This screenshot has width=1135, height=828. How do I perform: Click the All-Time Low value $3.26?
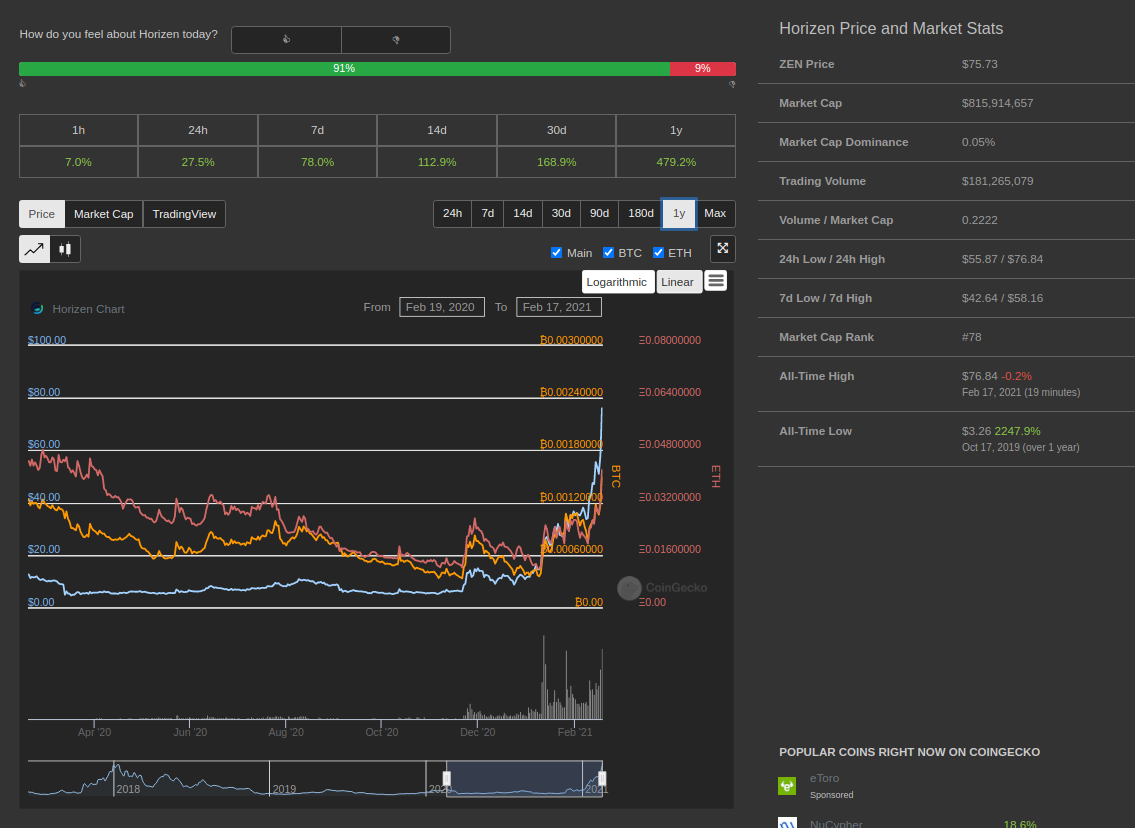(x=976, y=431)
